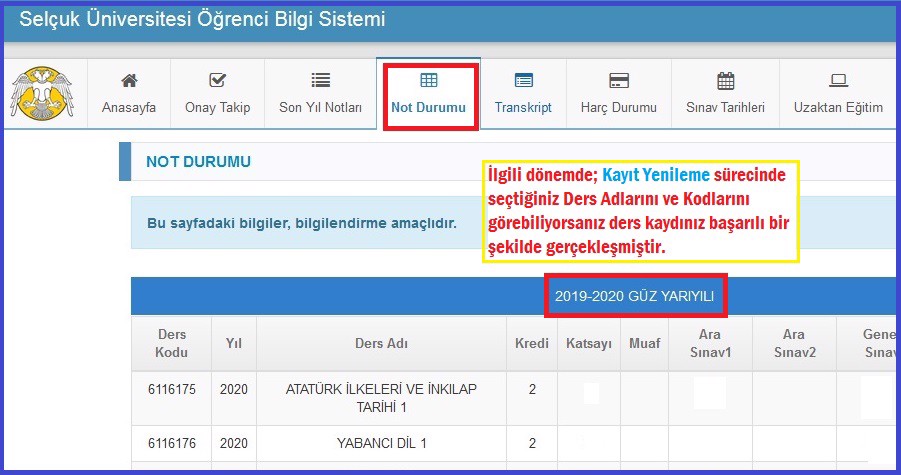The height and width of the screenshot is (475, 901).
Task: Click the Selçuk University eagle logo
Action: point(35,93)
